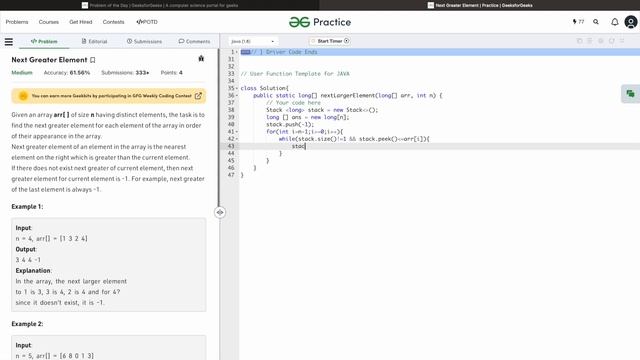This screenshot has height=360, width=640.
Task: Click the 'Your code here' comment line
Action: 293,103
